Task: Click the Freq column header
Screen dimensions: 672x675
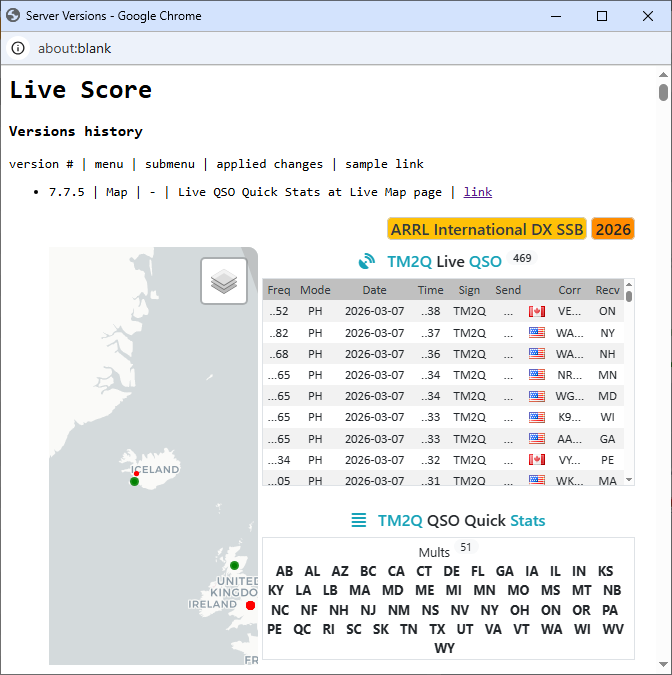Action: click(279, 290)
